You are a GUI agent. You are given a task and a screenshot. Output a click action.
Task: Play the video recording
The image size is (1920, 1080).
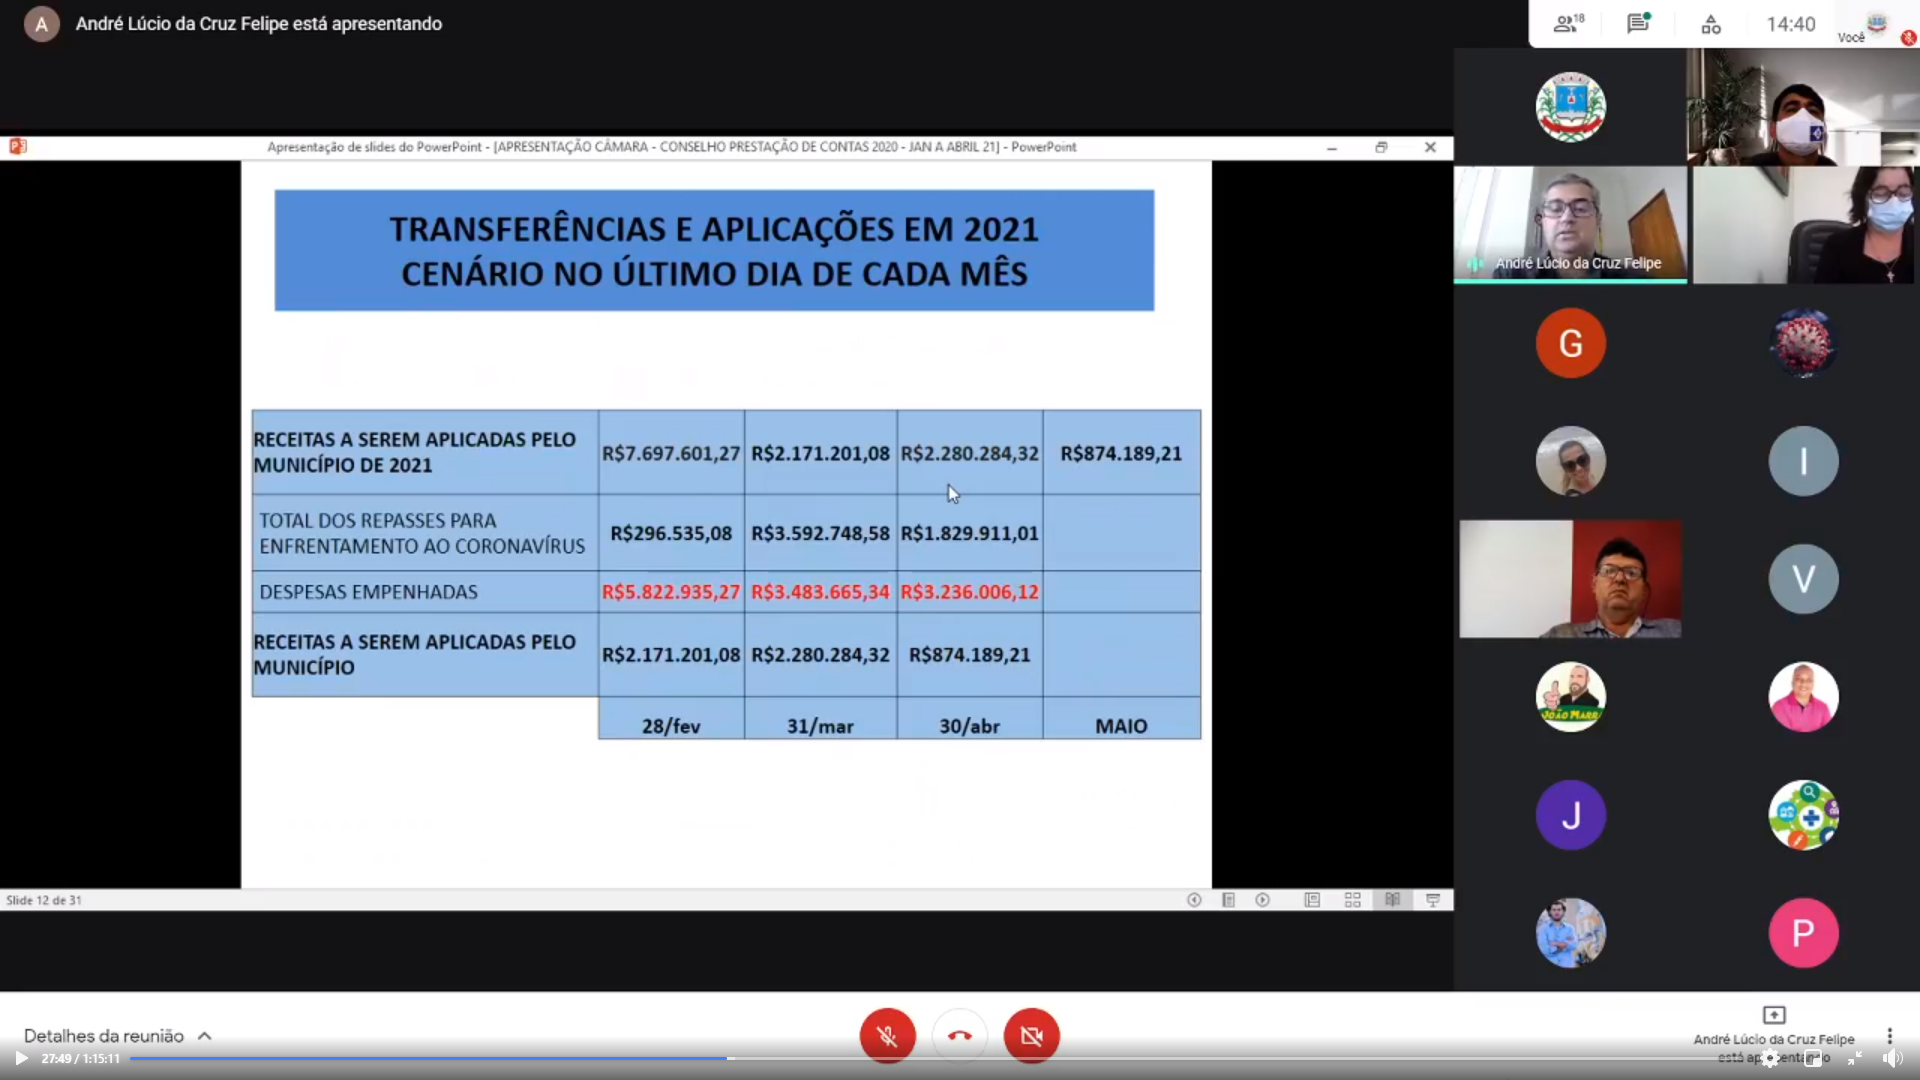[20, 1058]
